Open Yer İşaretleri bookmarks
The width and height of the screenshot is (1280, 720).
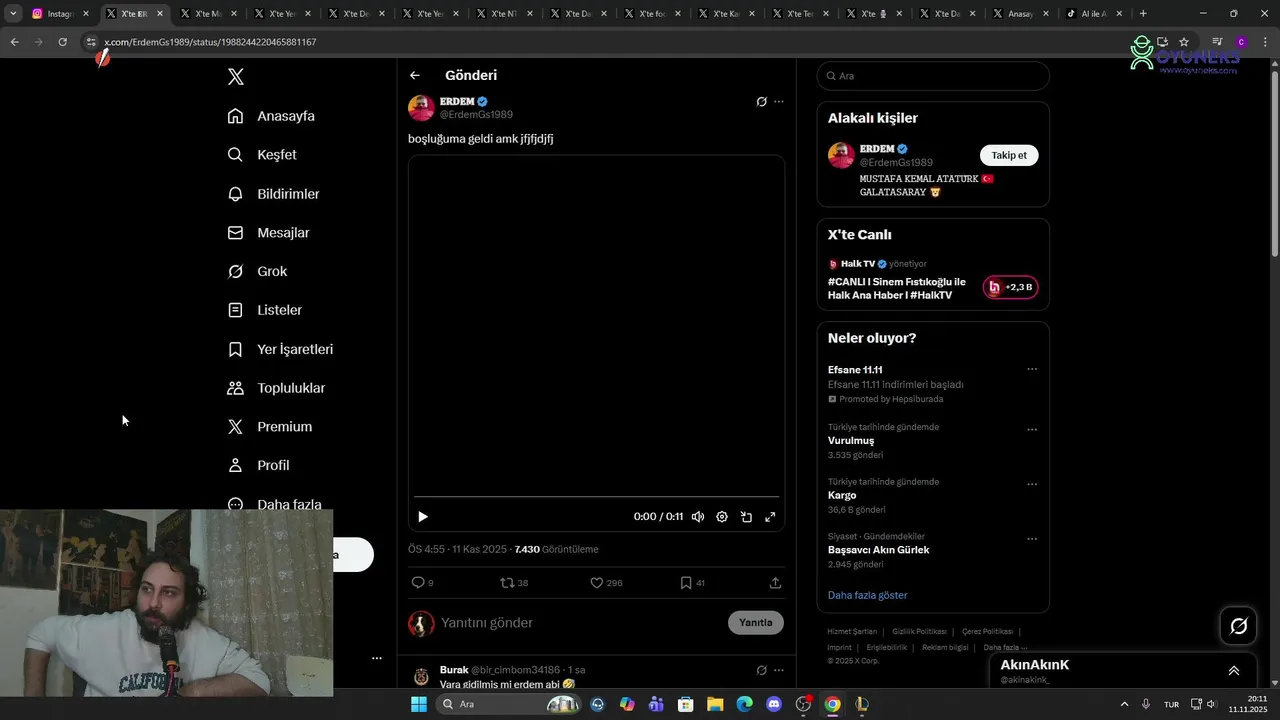point(280,349)
